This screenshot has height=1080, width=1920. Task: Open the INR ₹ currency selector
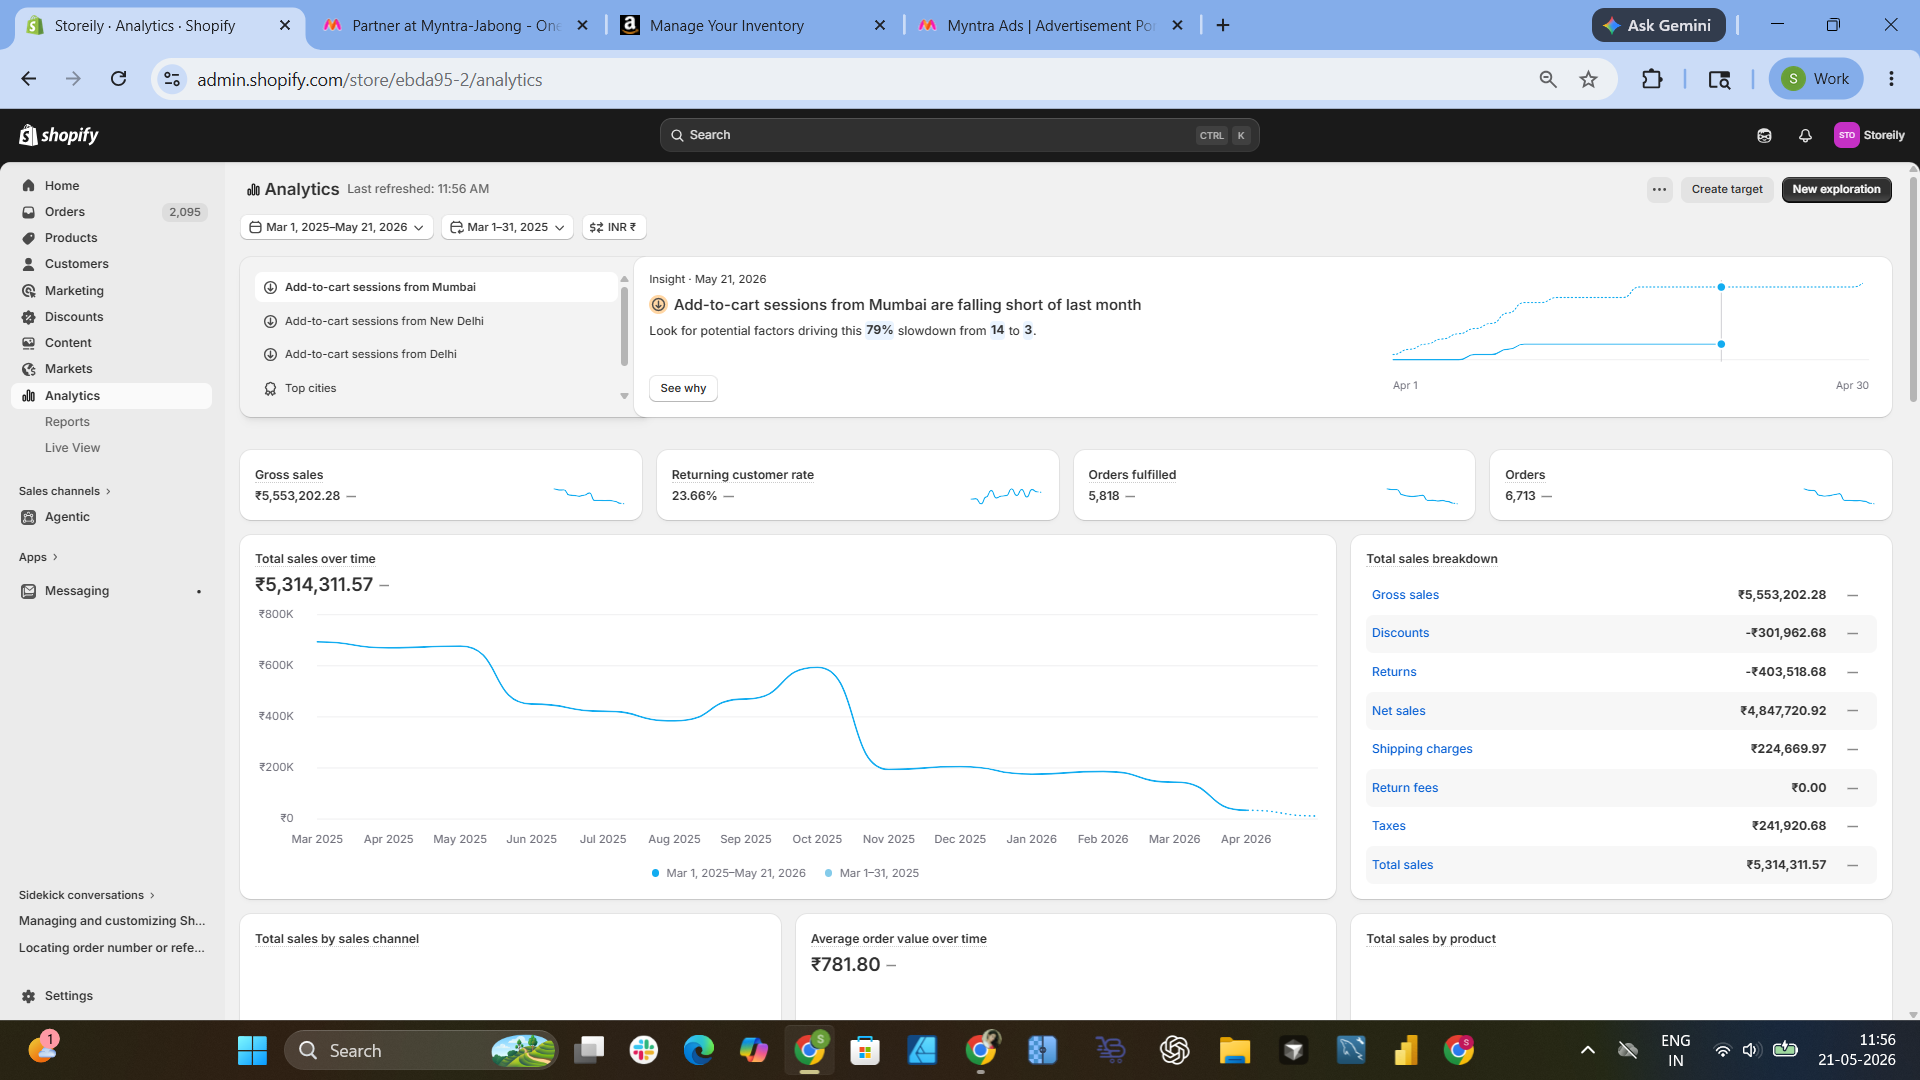pyautogui.click(x=614, y=227)
